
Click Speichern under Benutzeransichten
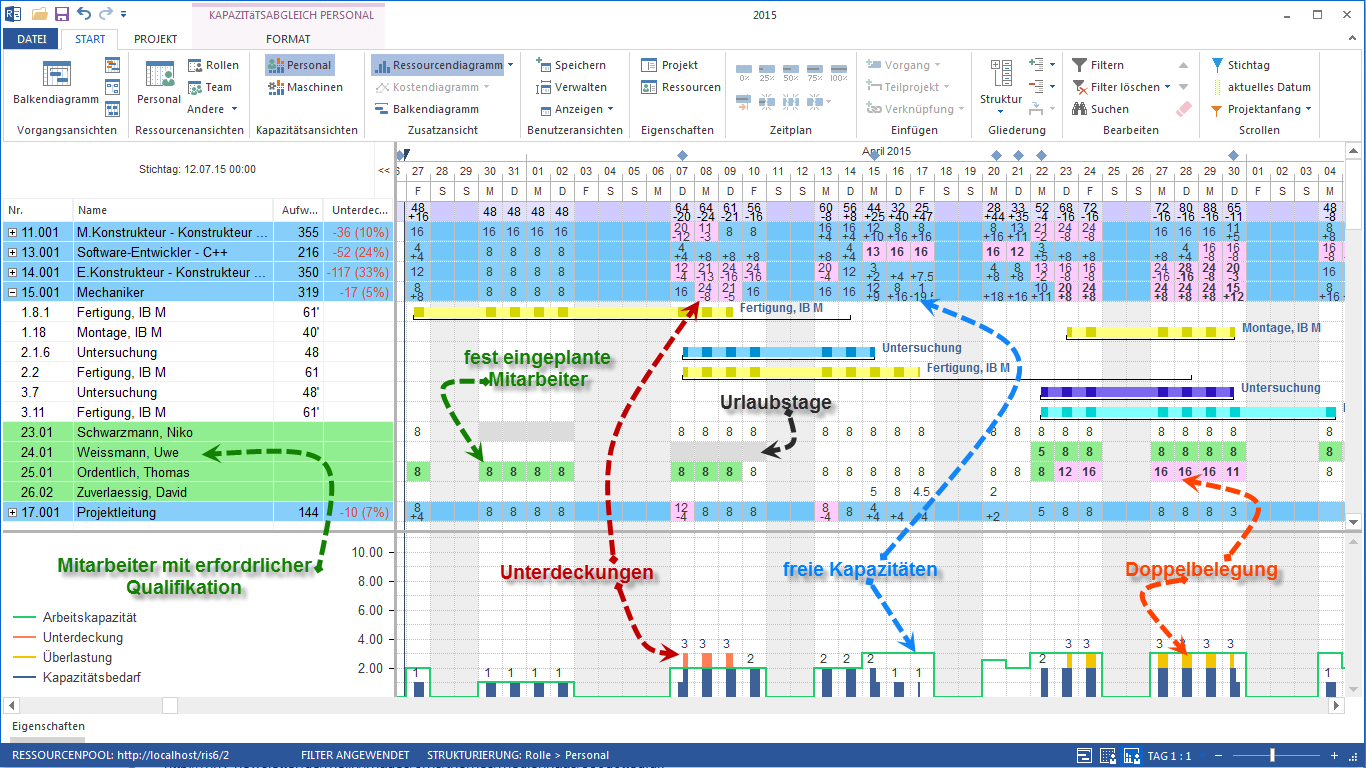(x=571, y=65)
